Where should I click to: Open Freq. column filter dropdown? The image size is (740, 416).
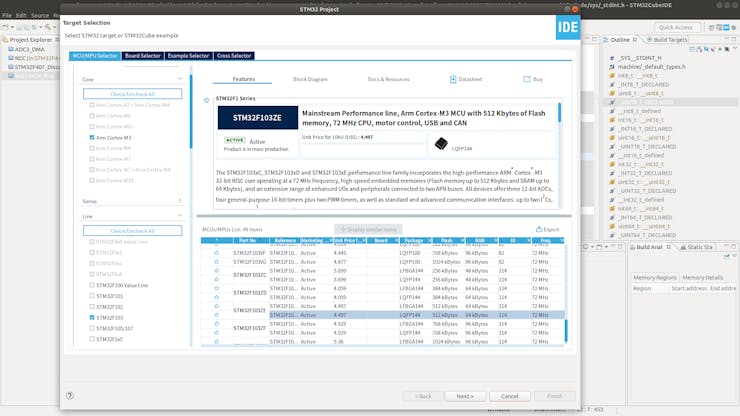562,240
